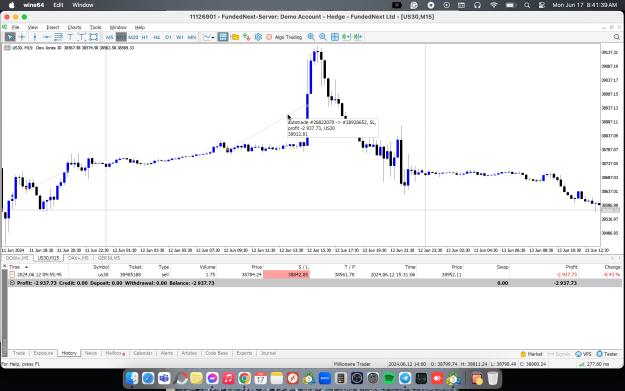The image size is (625, 391).
Task: Open the Exposure tab
Action: pos(43,354)
